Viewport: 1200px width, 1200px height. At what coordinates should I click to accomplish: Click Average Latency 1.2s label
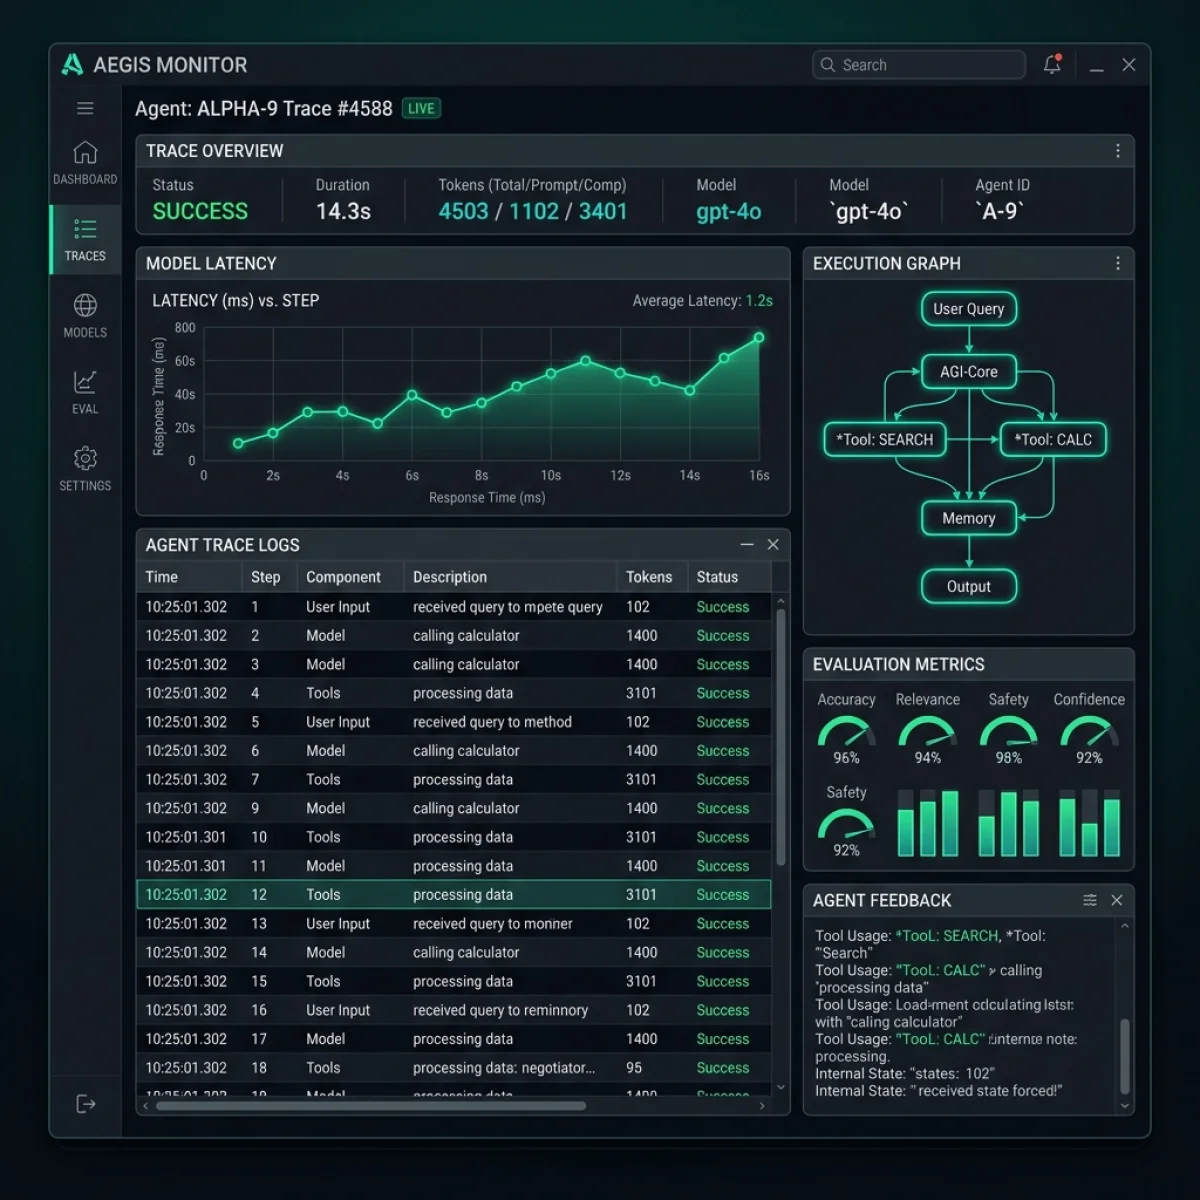[702, 300]
